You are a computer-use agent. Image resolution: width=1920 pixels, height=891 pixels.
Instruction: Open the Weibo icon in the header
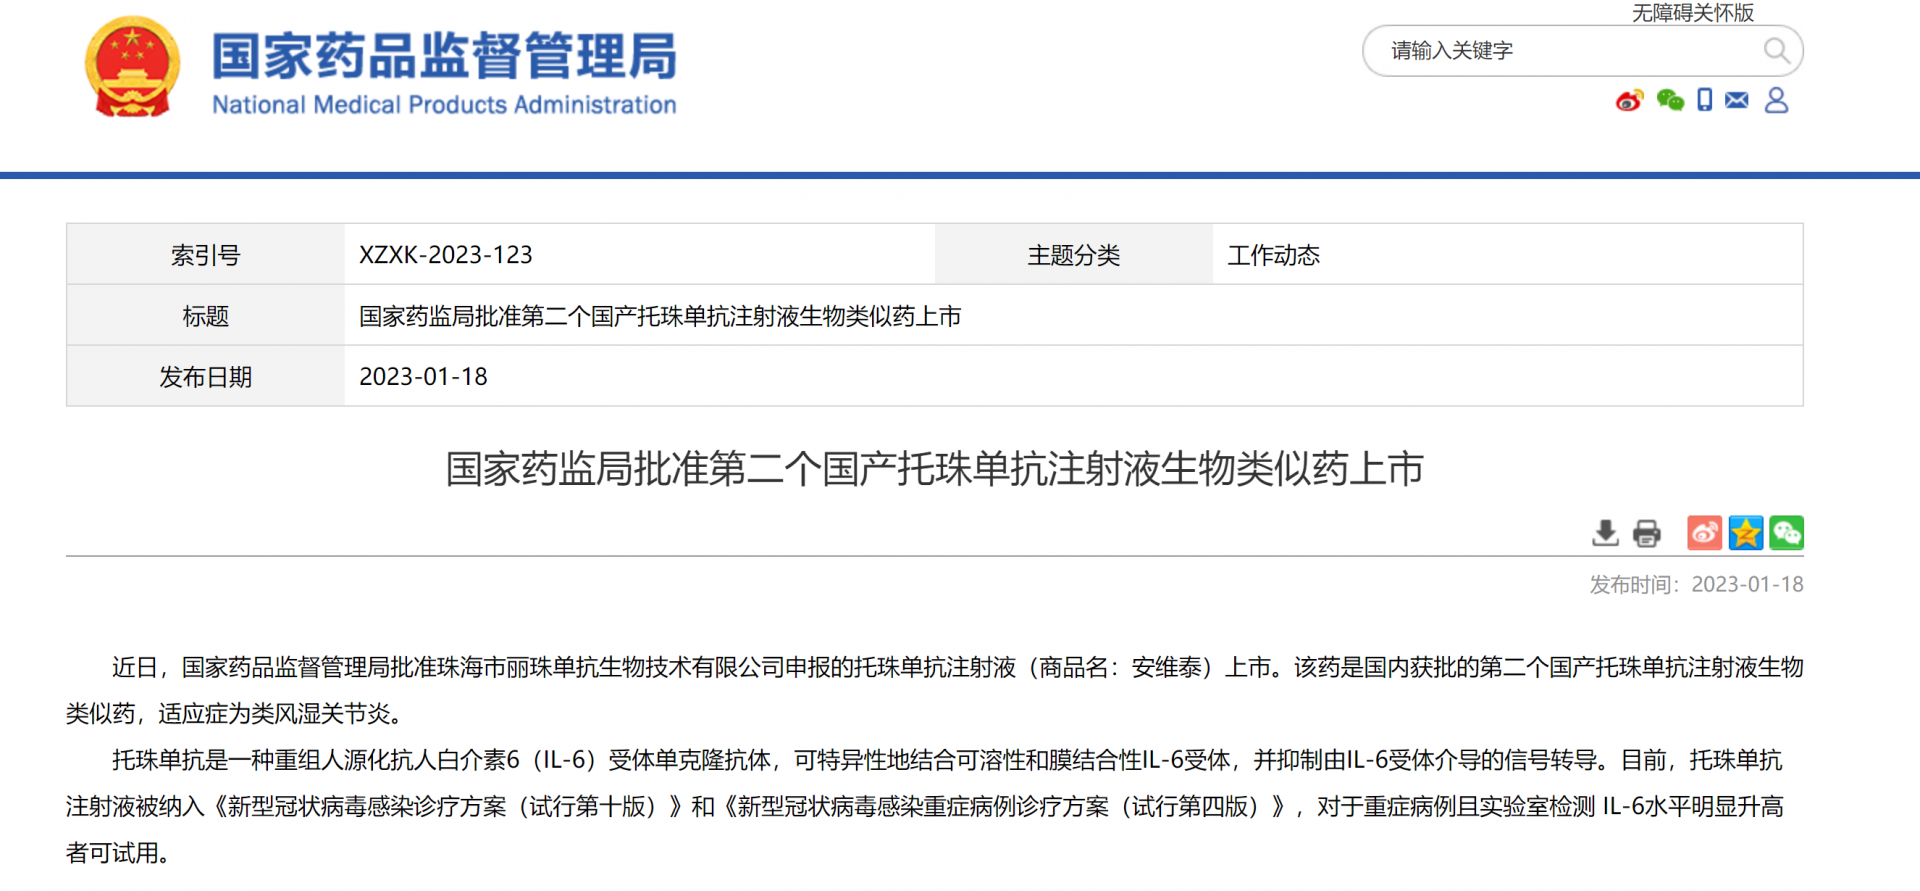click(1630, 100)
